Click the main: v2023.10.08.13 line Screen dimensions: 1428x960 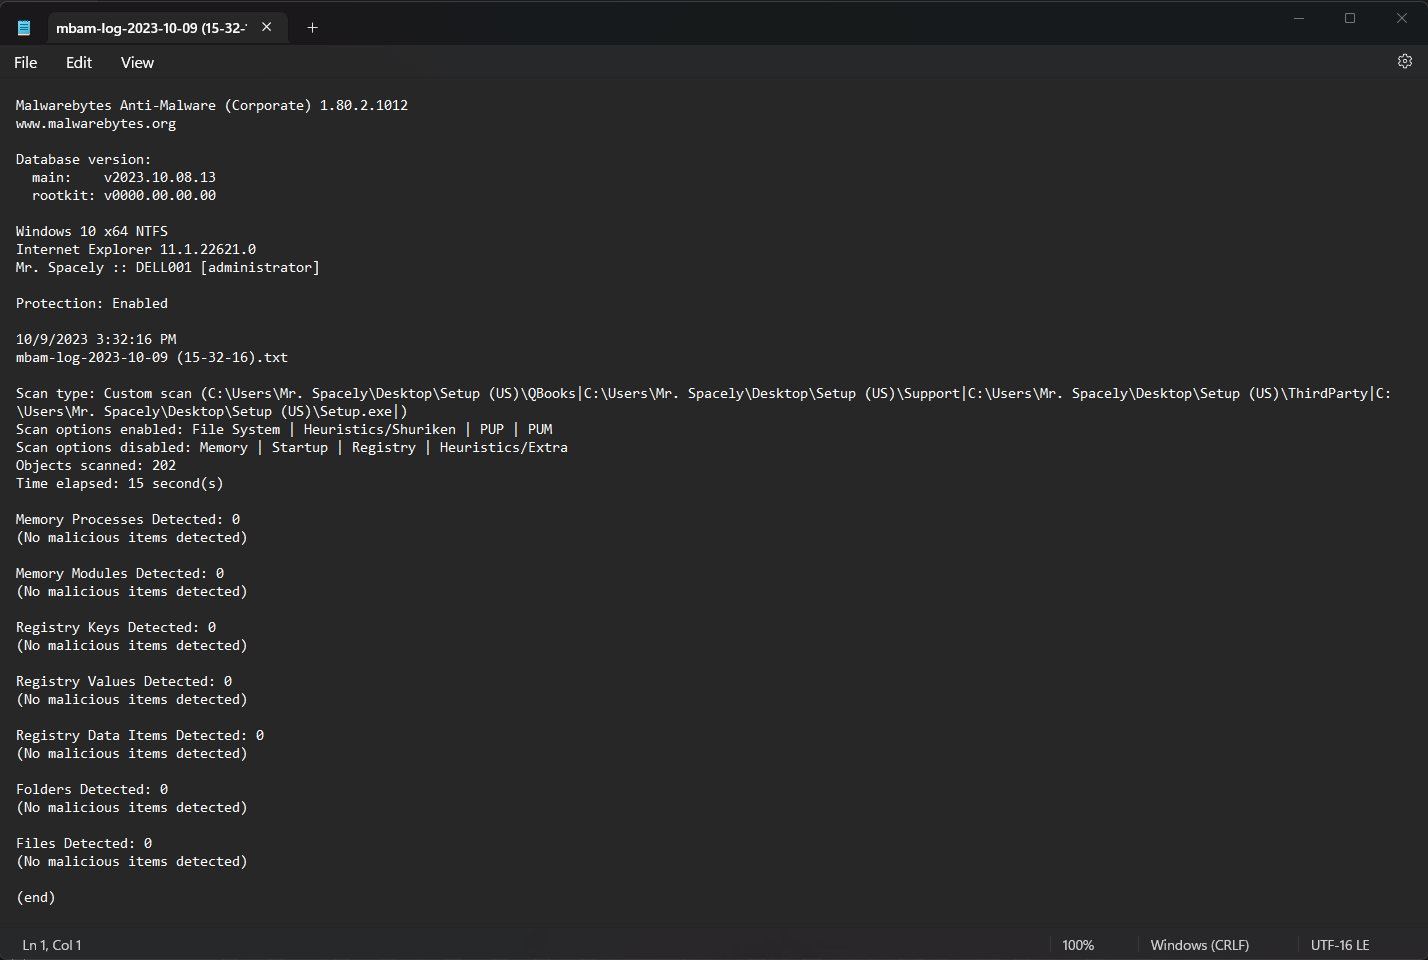coord(124,177)
